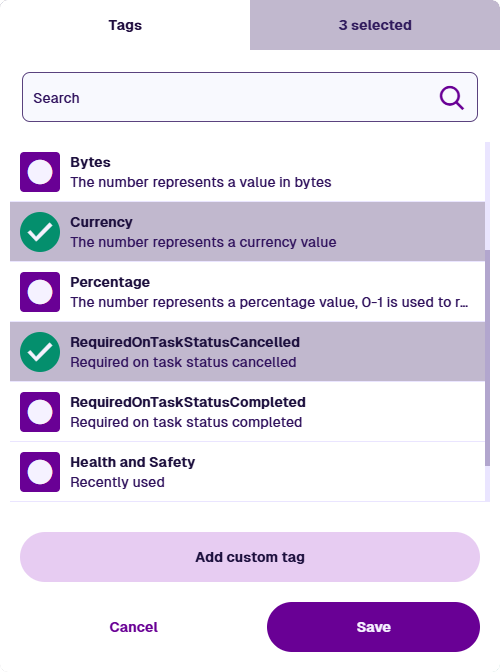Select the Bytes tag title text
The width and height of the screenshot is (500, 672).
[x=90, y=162]
